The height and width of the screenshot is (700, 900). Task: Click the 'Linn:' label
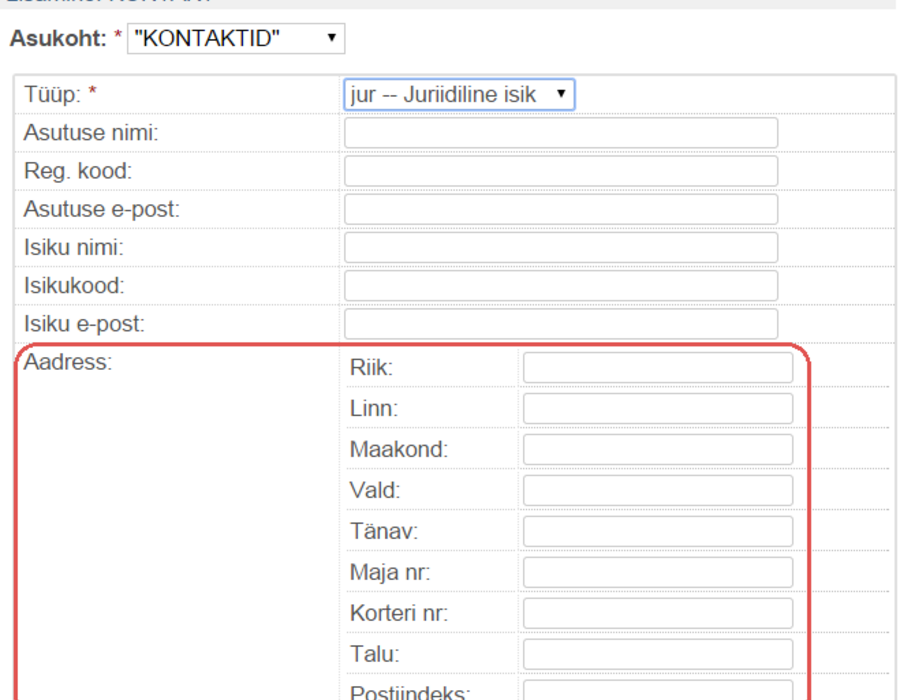point(374,409)
